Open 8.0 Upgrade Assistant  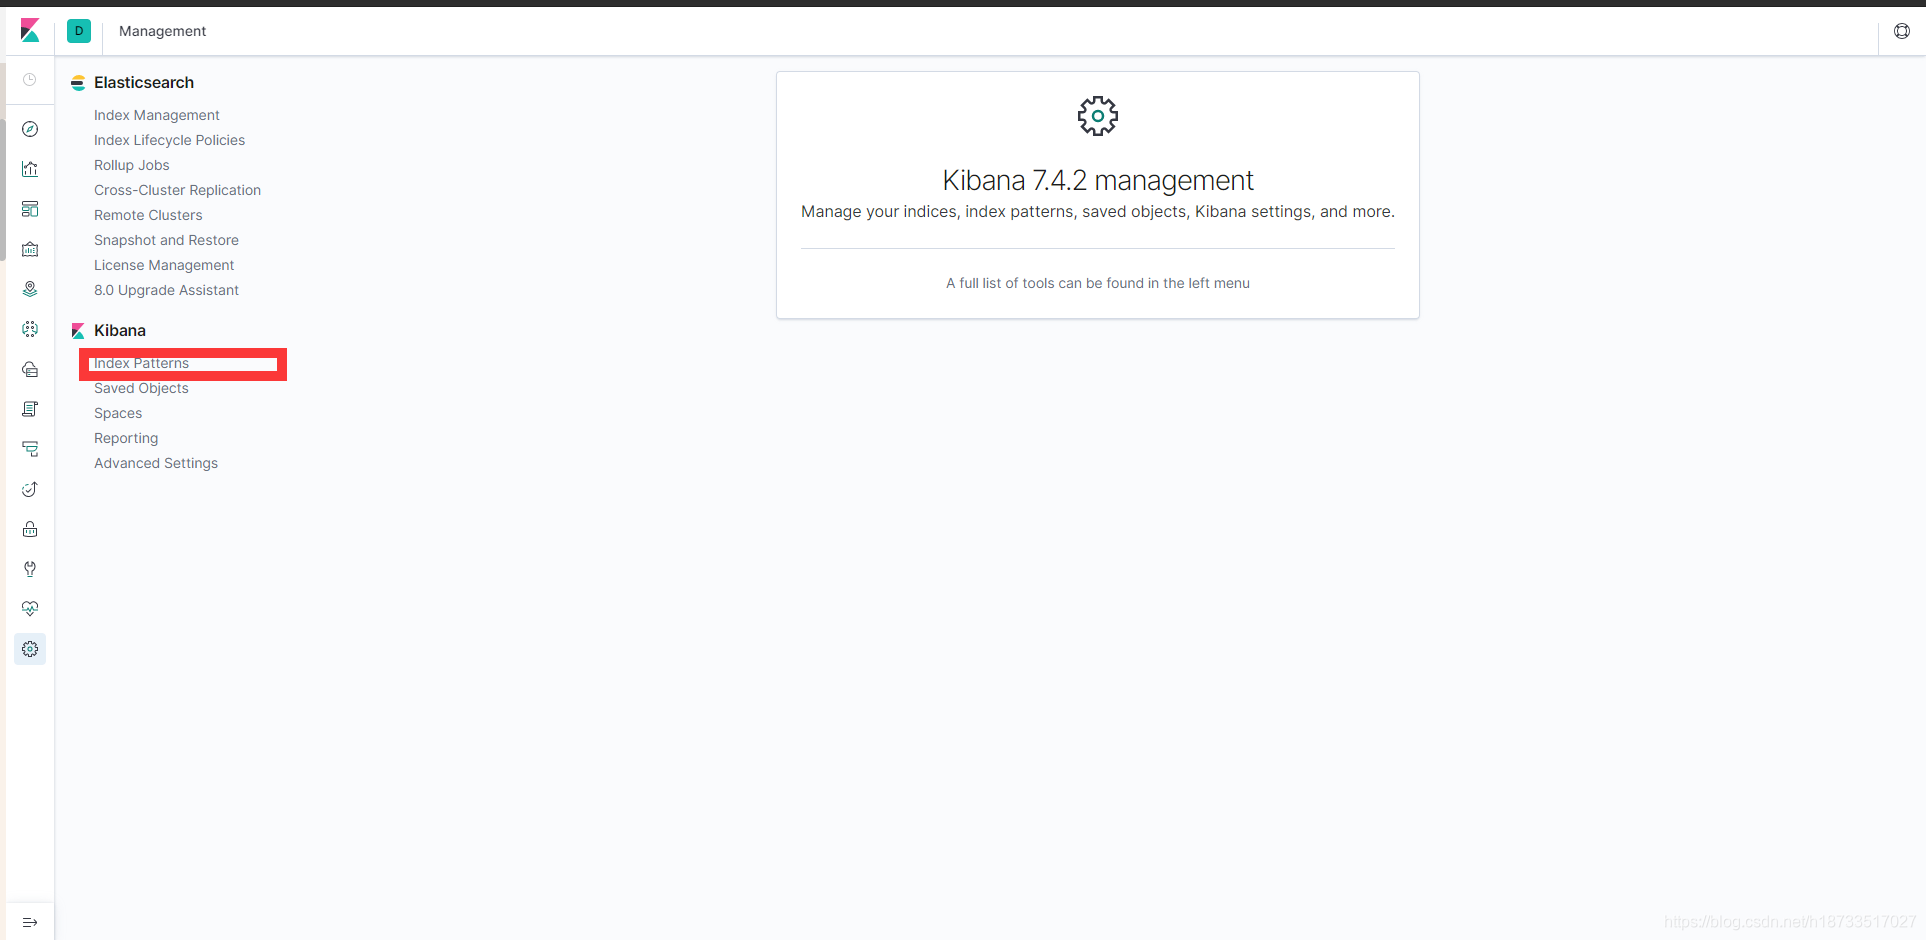[166, 290]
